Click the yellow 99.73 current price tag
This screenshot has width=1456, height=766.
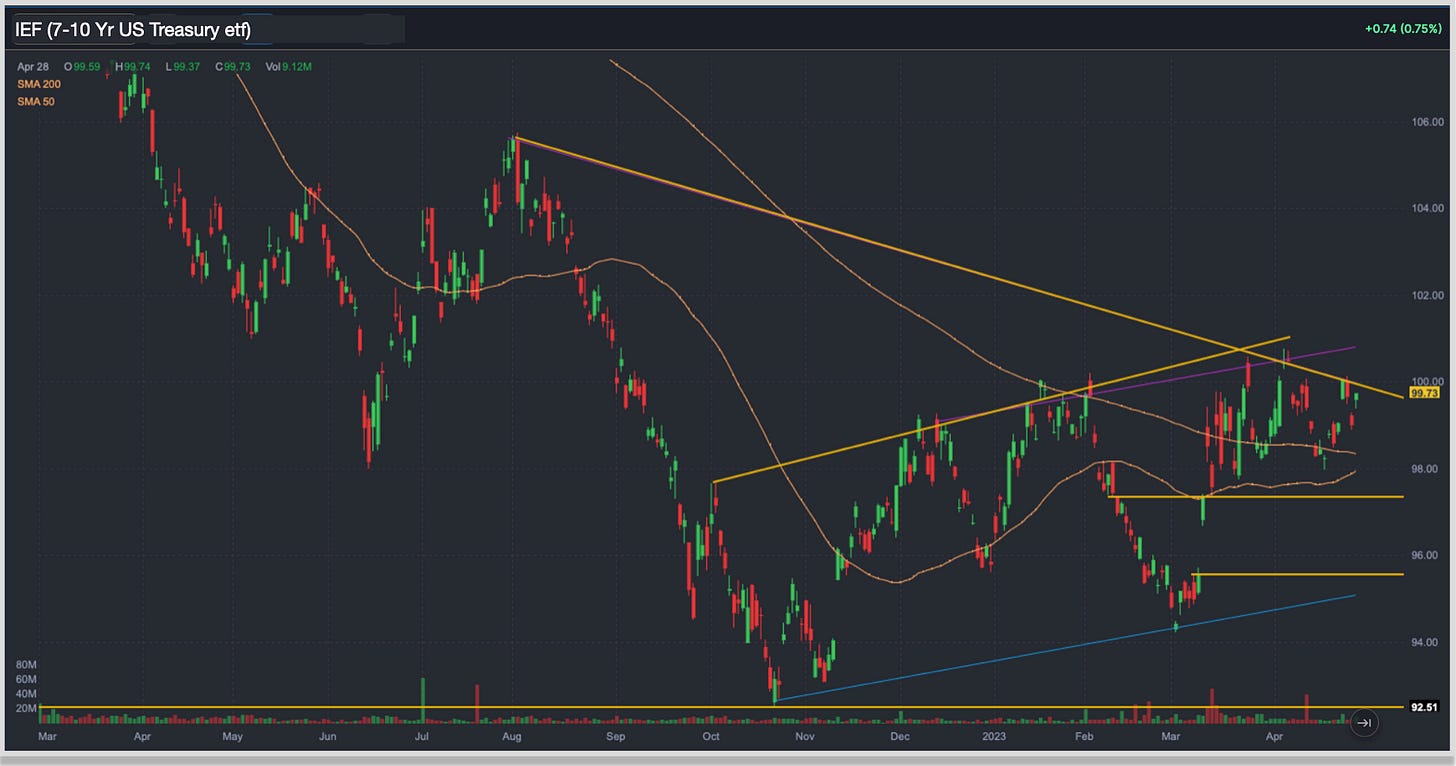[x=1422, y=394]
